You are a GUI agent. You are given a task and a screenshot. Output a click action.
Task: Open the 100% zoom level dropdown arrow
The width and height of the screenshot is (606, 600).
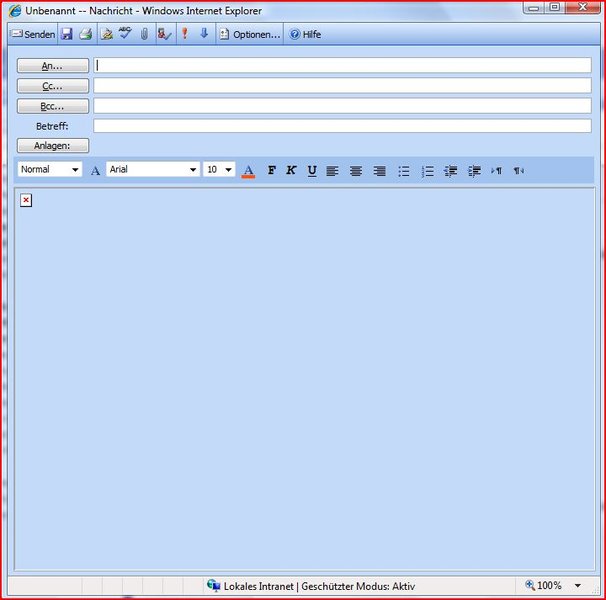tap(577, 586)
